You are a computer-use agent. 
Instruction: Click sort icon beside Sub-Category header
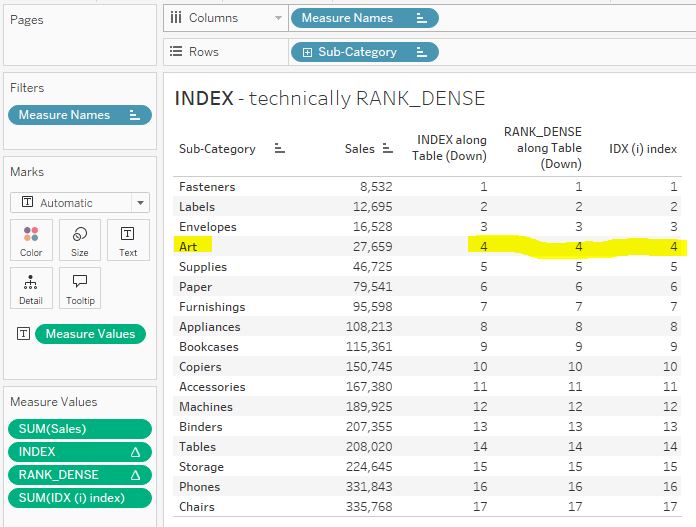click(x=280, y=149)
